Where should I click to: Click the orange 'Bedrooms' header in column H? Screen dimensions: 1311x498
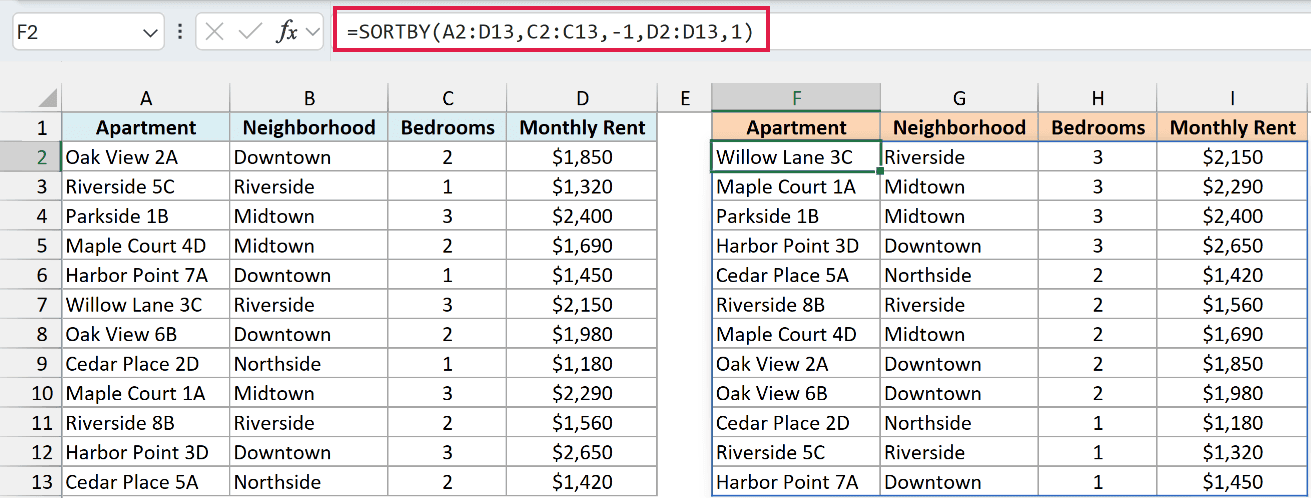[x=1097, y=127]
